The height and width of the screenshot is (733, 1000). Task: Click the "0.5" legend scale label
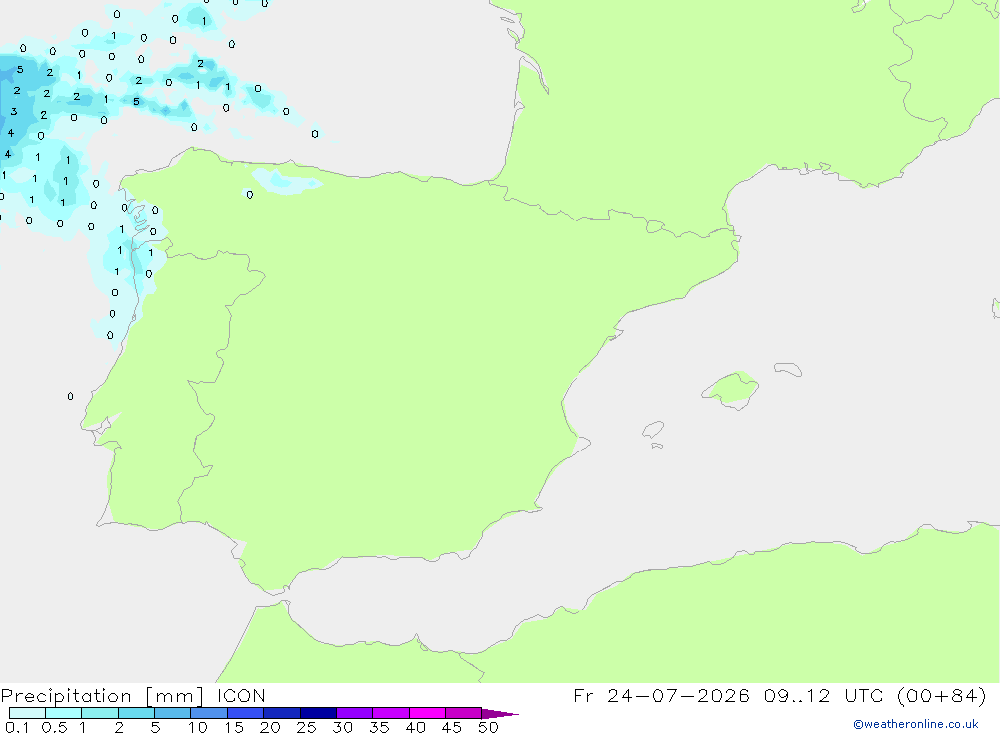pos(54,727)
